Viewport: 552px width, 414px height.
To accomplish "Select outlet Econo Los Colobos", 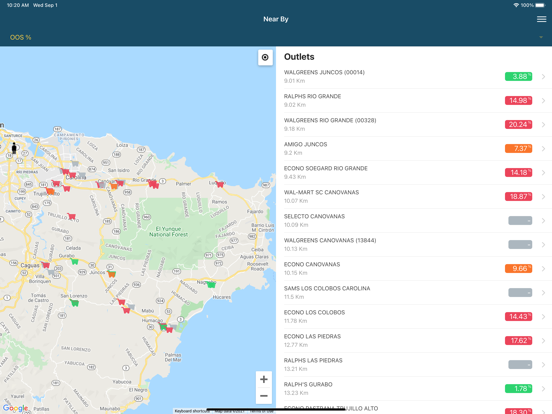I will coord(414,316).
